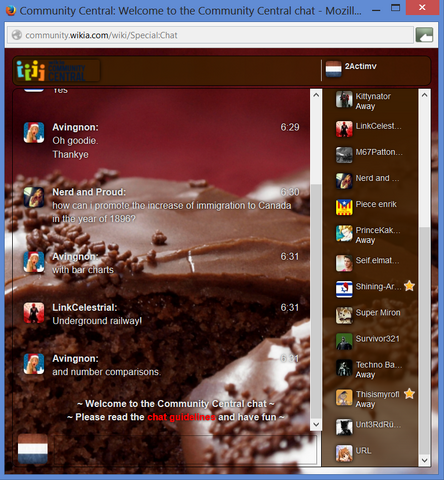Click the chat message input field
Image resolution: width=444 pixels, height=480 pixels.
185,449
